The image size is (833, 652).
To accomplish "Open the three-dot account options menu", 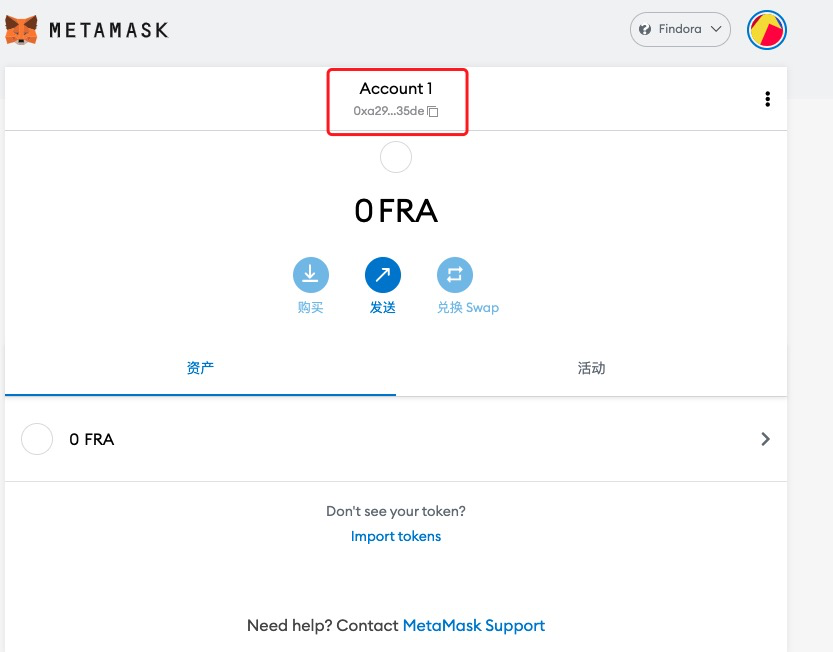I will point(767,99).
